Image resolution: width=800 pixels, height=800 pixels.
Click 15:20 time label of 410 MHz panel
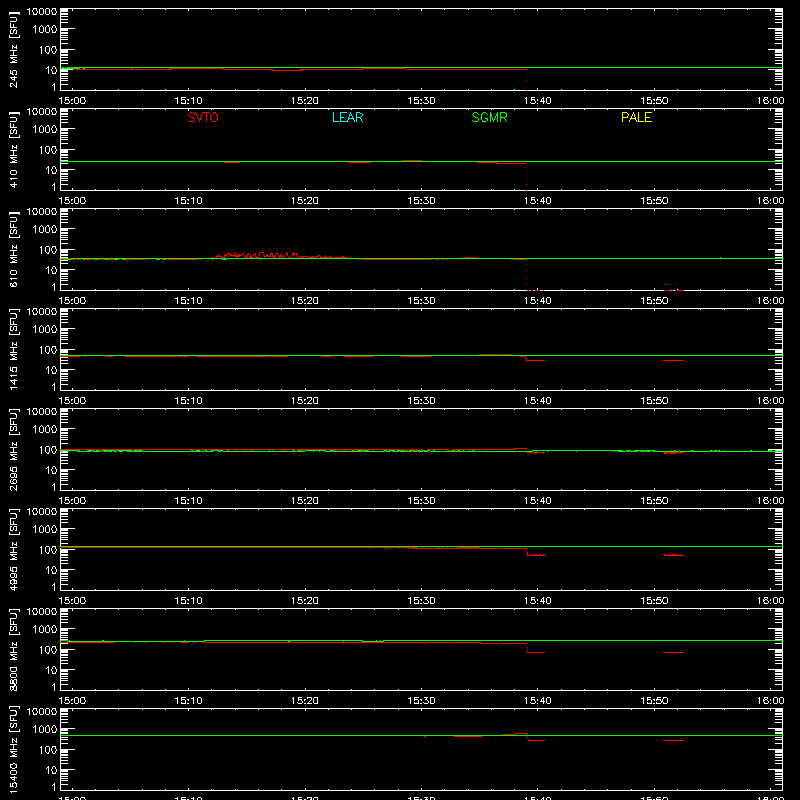point(305,201)
